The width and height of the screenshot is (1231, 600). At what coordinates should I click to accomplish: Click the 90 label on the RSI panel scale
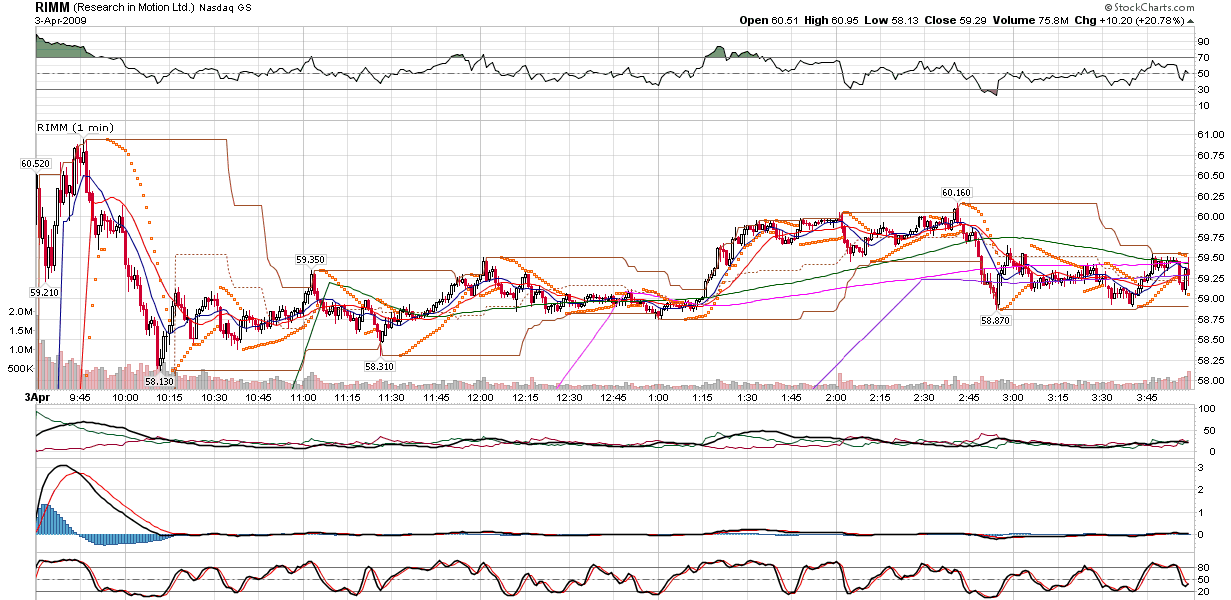point(1202,42)
